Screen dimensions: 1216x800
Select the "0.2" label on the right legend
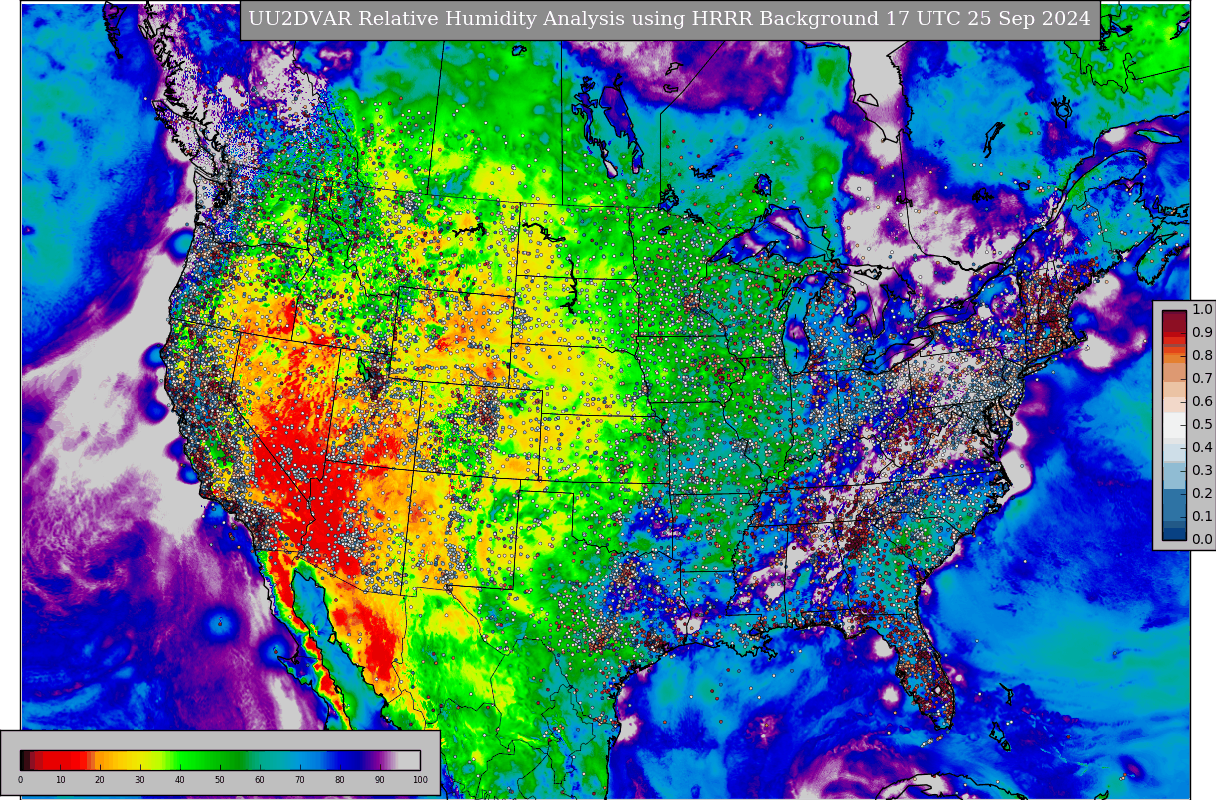click(1202, 494)
